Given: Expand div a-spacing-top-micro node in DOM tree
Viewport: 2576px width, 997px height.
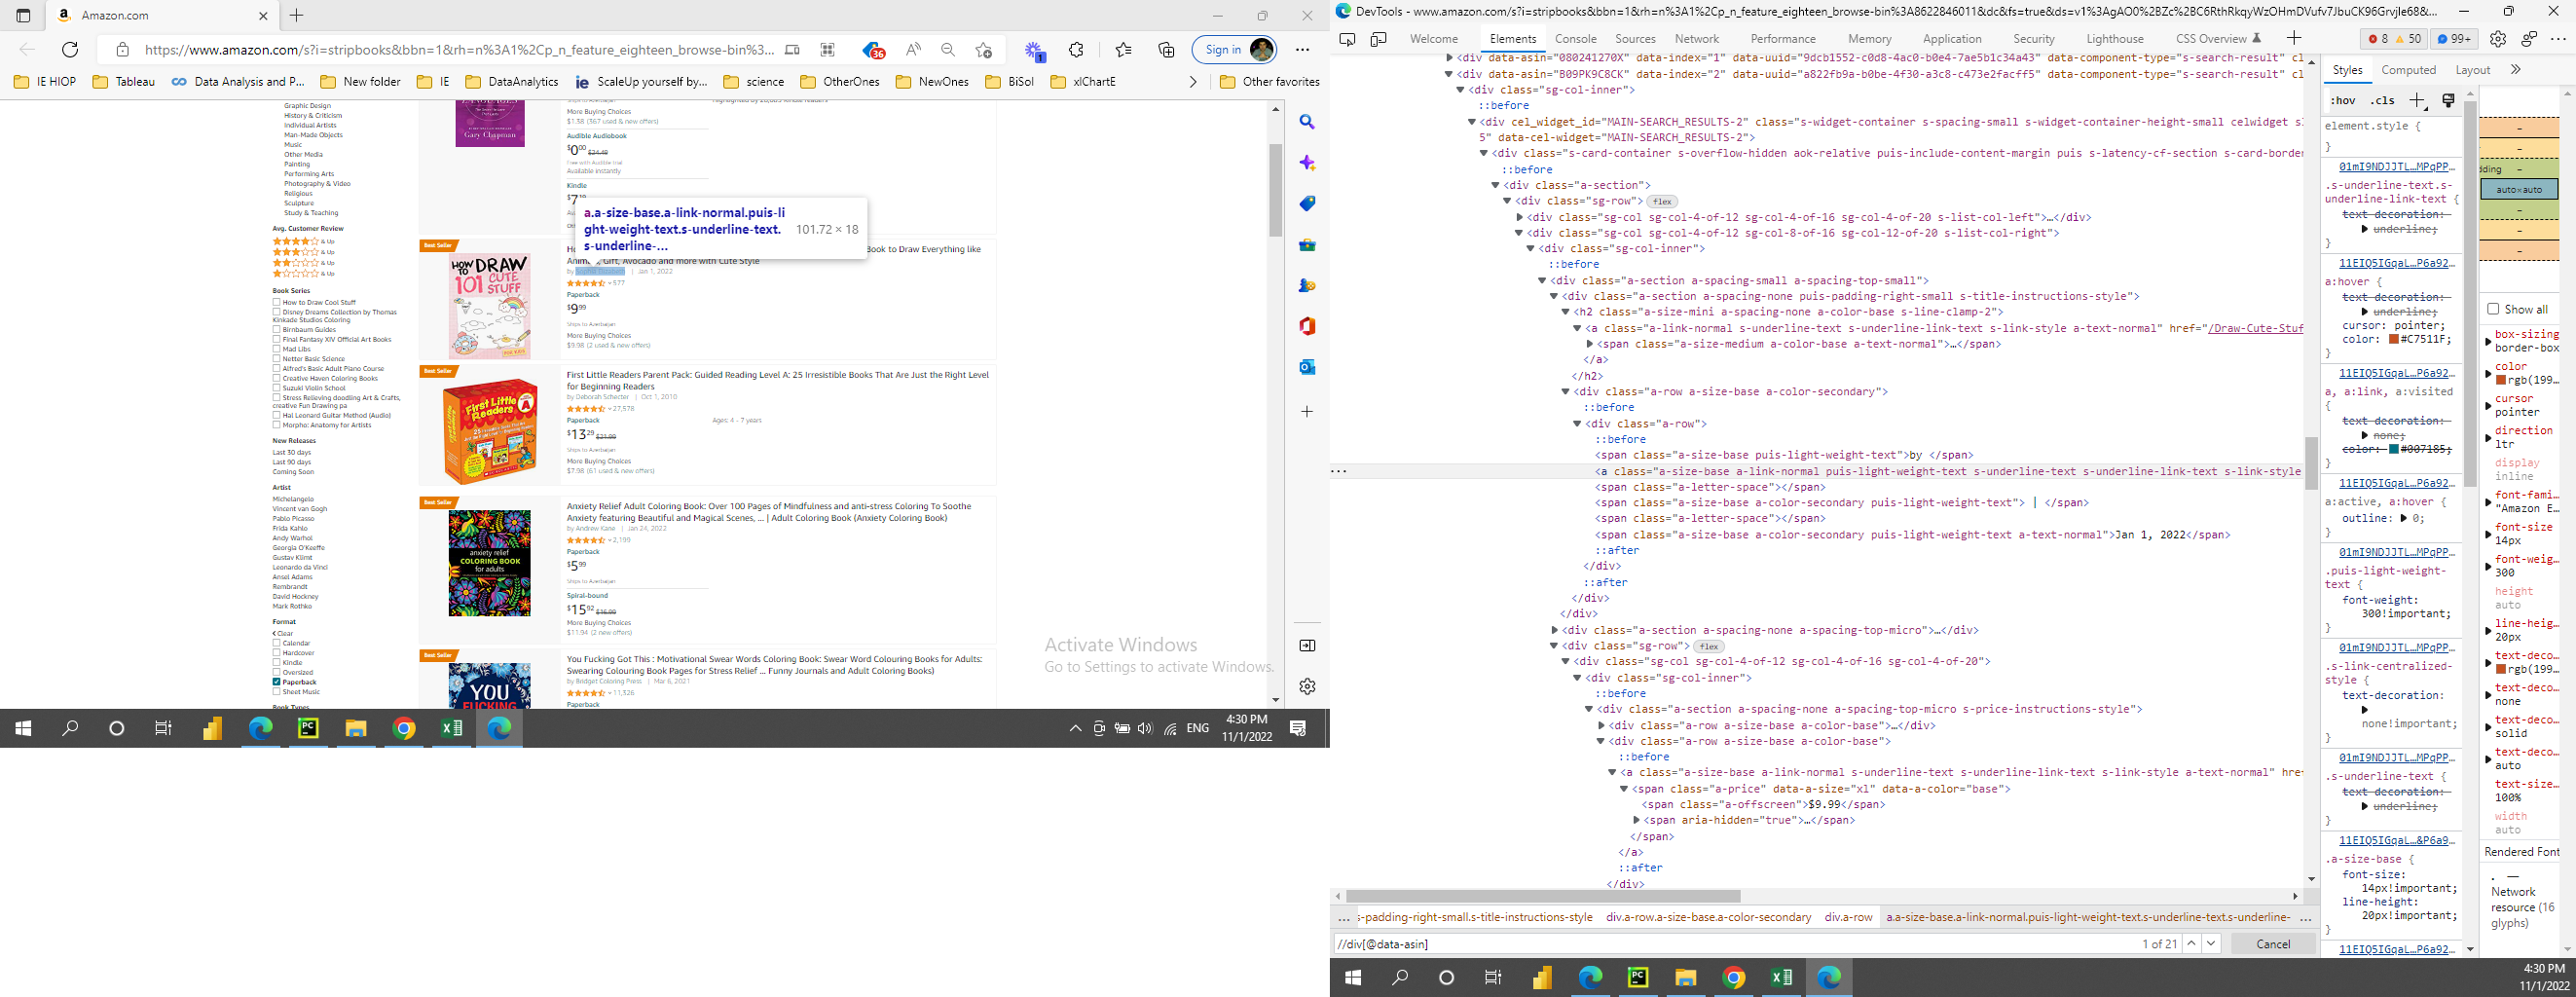Looking at the screenshot, I should pos(1554,630).
